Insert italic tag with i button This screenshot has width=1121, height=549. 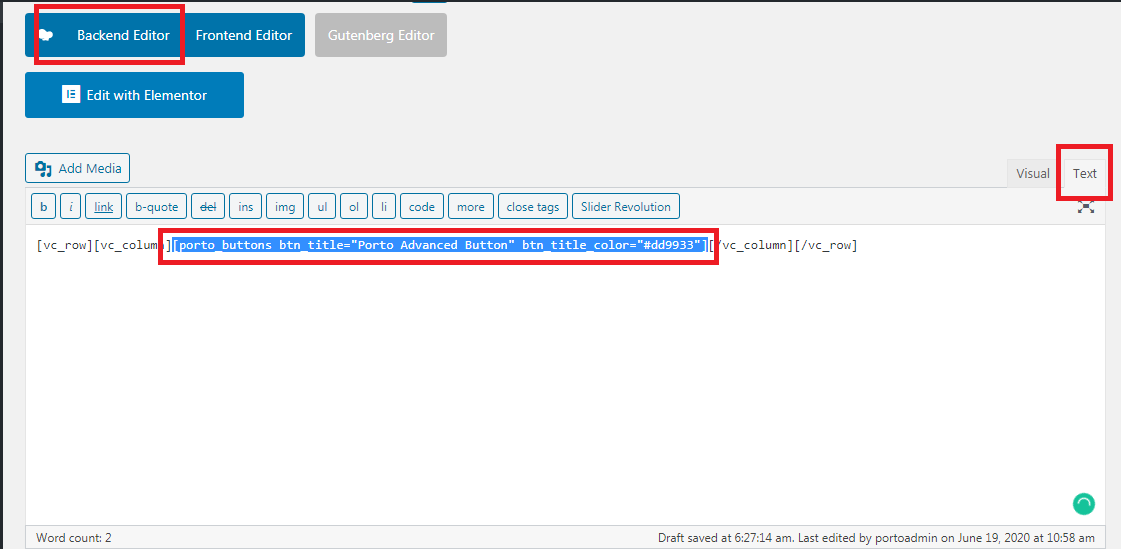(x=70, y=207)
